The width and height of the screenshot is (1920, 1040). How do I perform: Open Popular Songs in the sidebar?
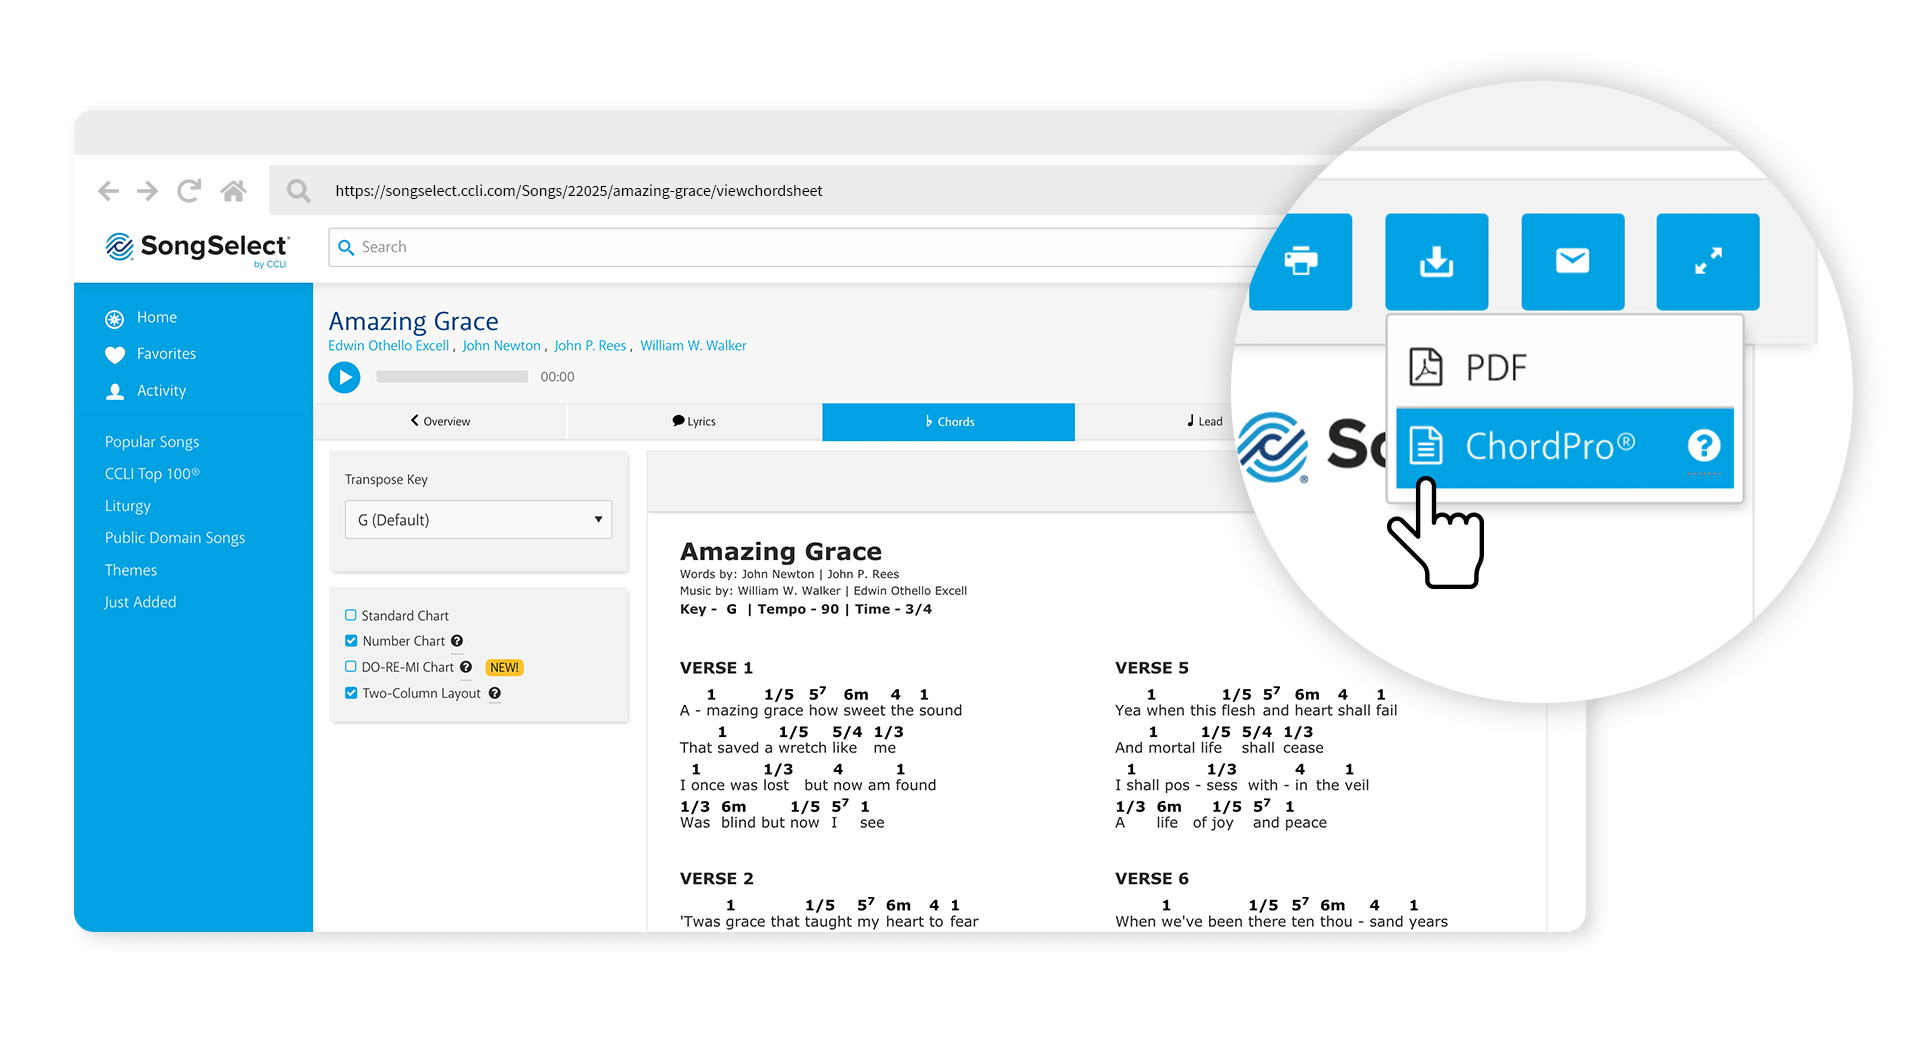pos(152,442)
